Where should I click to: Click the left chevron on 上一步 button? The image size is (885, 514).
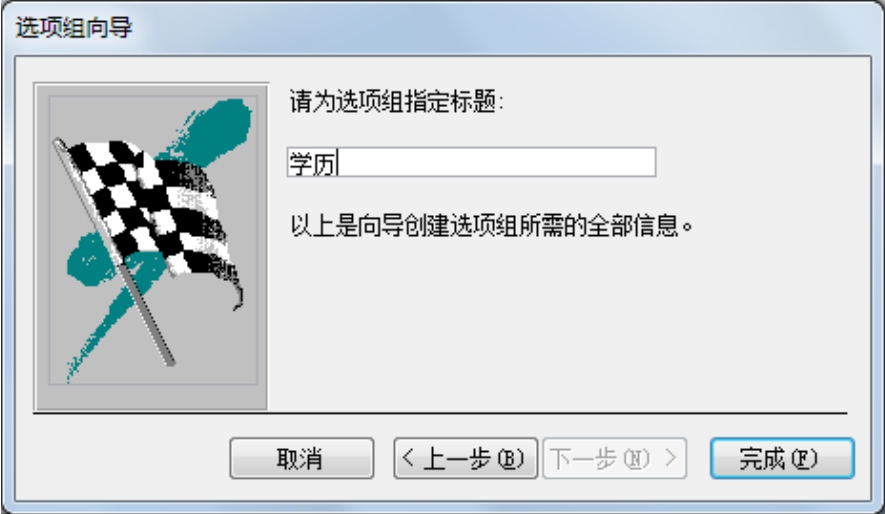408,458
